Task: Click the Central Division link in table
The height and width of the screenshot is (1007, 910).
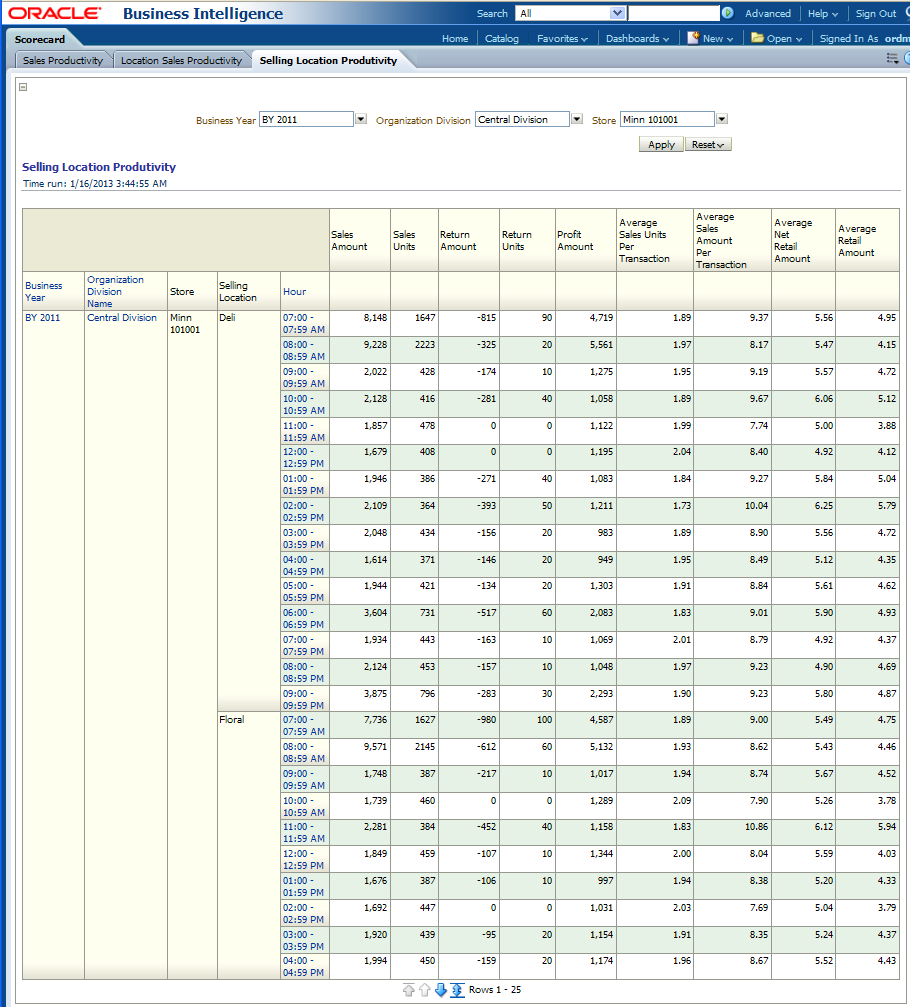Action: click(122, 318)
